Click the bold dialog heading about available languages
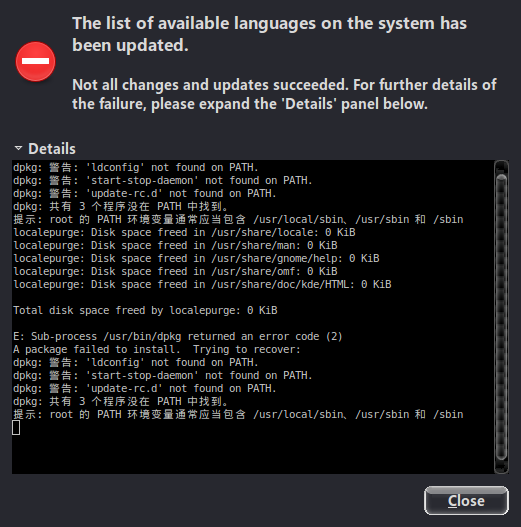521x527 pixels. 269,34
